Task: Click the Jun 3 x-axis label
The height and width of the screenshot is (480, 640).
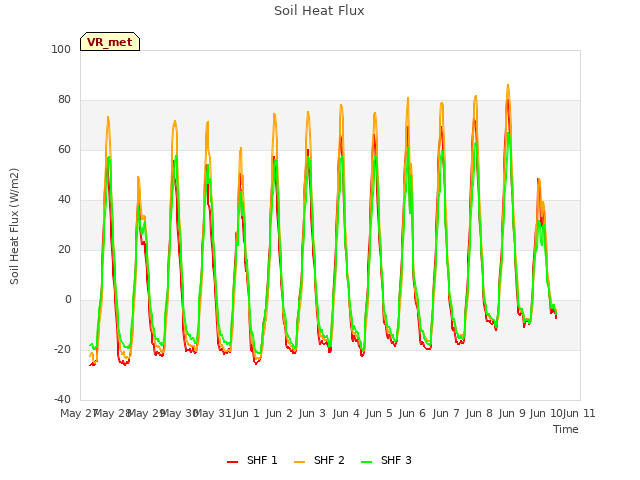Action: 312,413
